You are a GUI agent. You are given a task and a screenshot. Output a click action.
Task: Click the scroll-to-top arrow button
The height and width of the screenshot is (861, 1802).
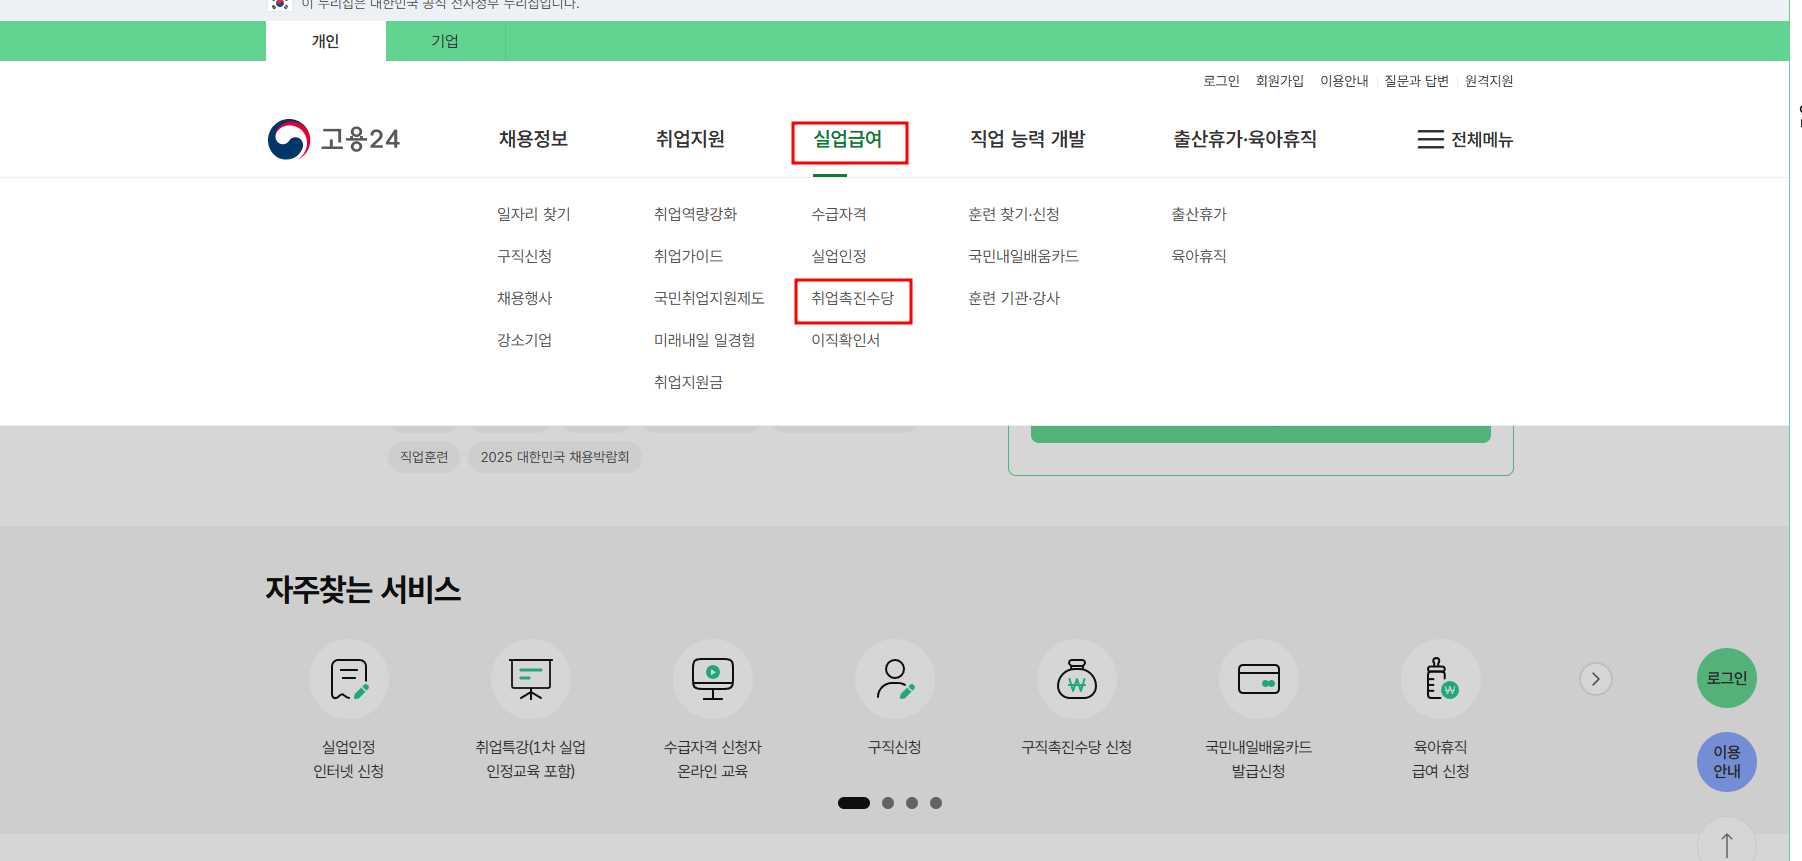tap(1727, 843)
